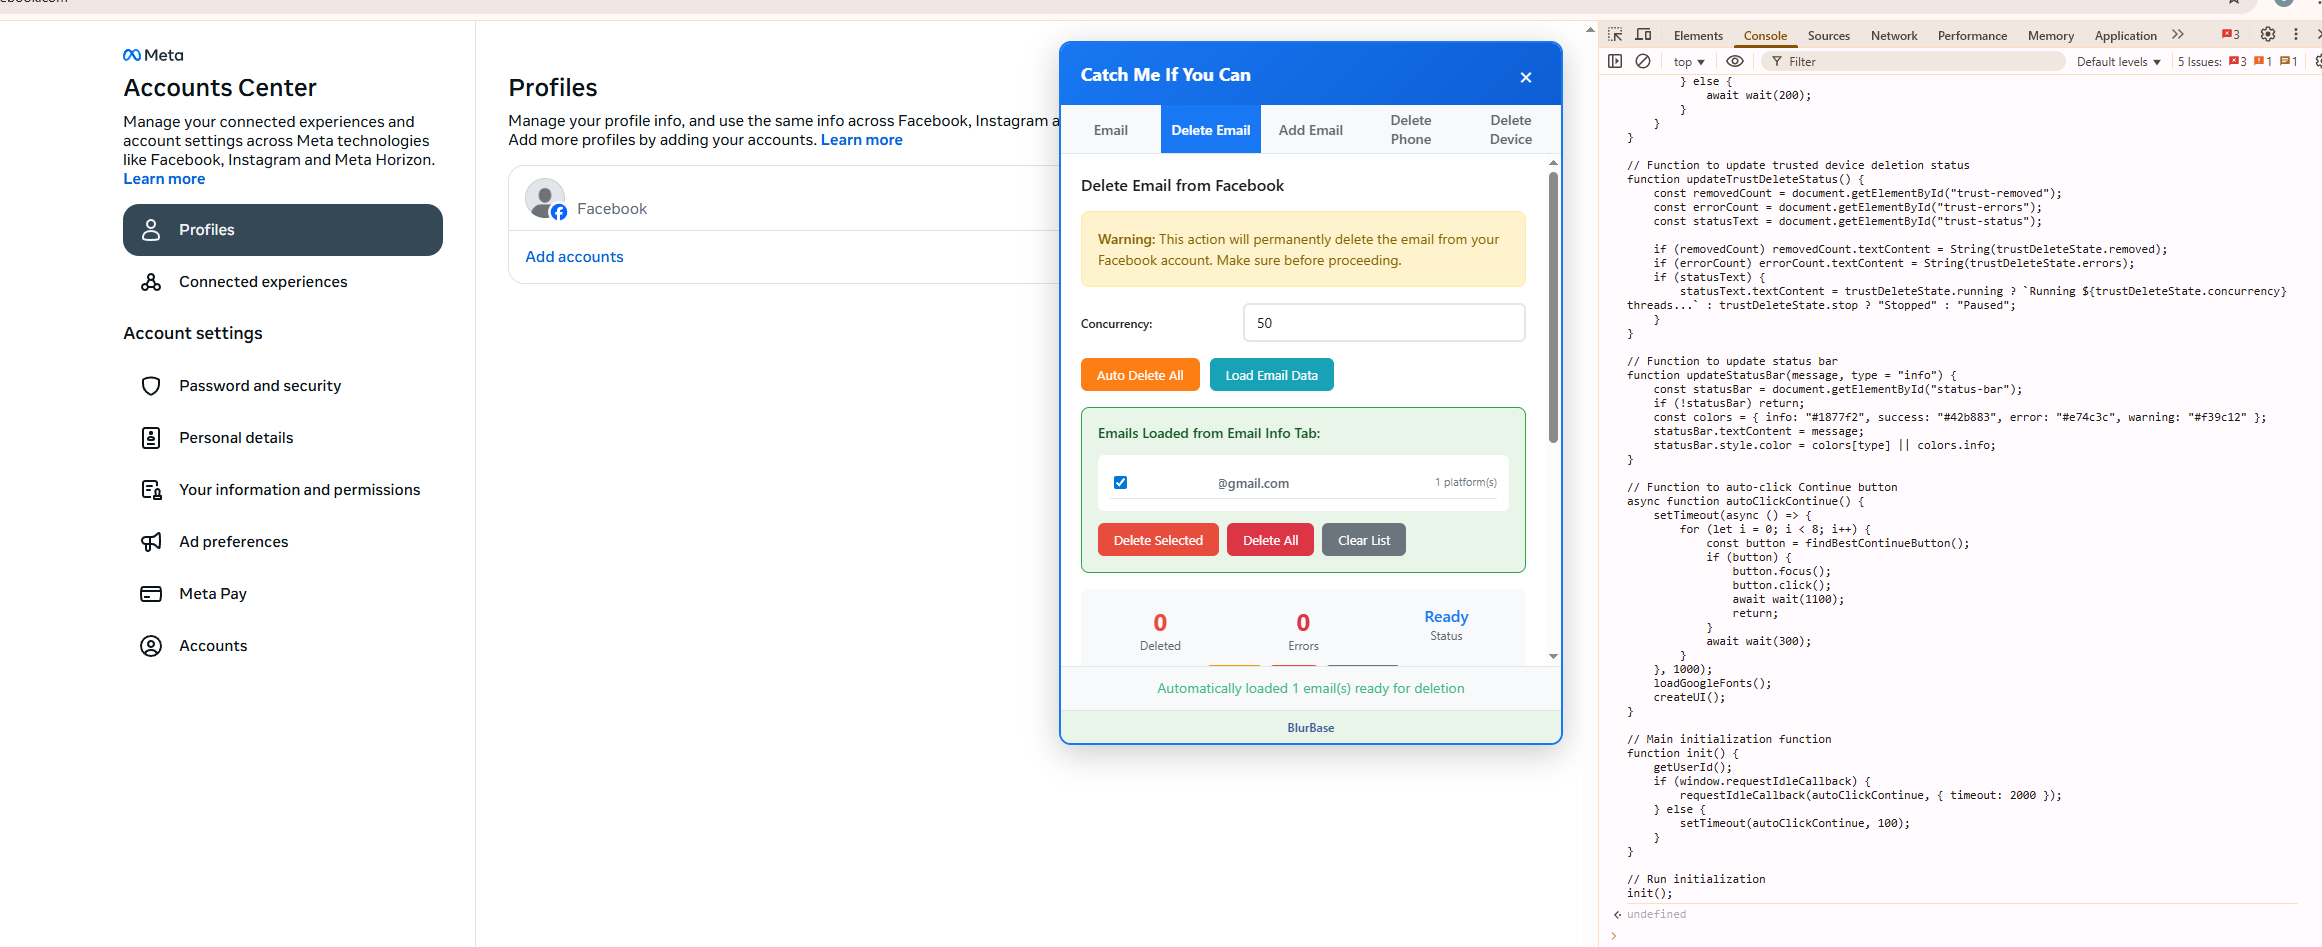Viewport: 2322px width, 947px height.
Task: Open Accounts in the sidebar
Action: tap(283, 646)
